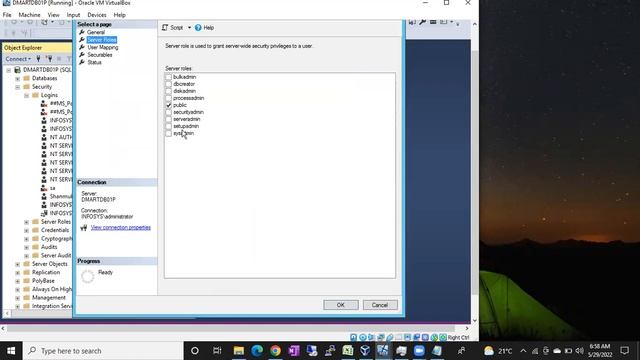Open Task View on taskbar

click(x=217, y=351)
